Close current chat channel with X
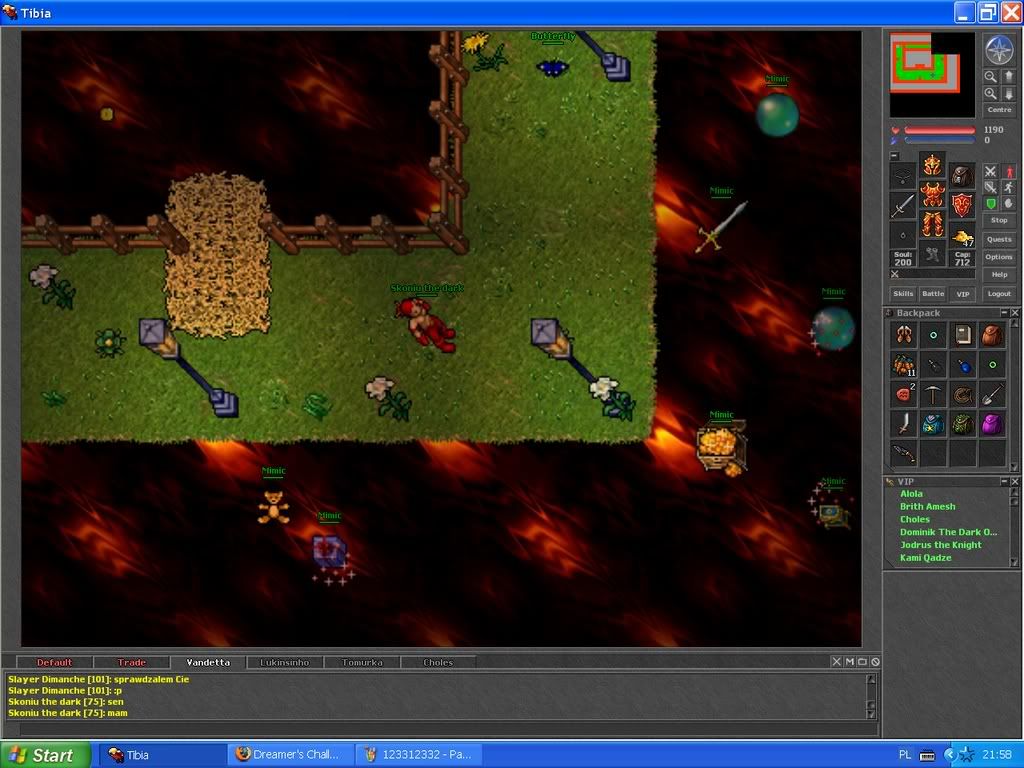 (837, 662)
